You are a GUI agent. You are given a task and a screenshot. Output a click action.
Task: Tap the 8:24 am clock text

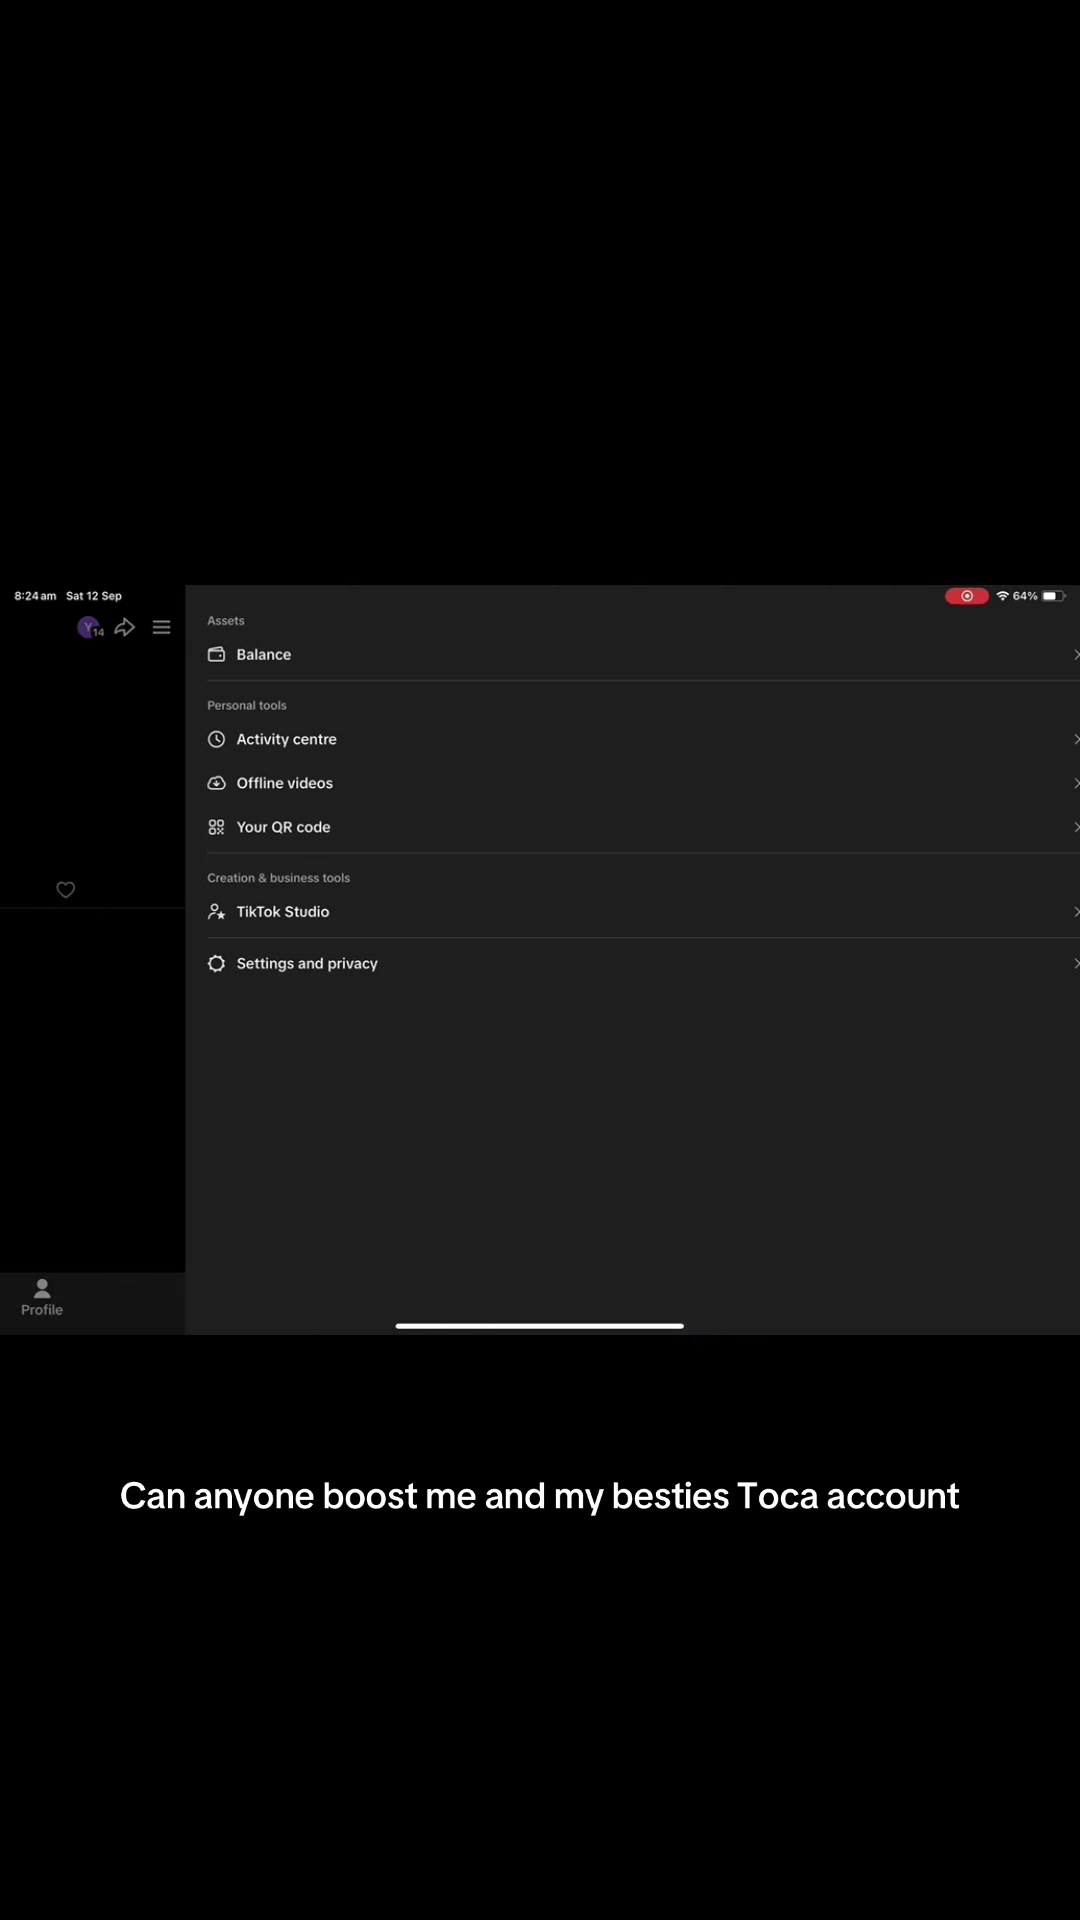pyautogui.click(x=35, y=596)
